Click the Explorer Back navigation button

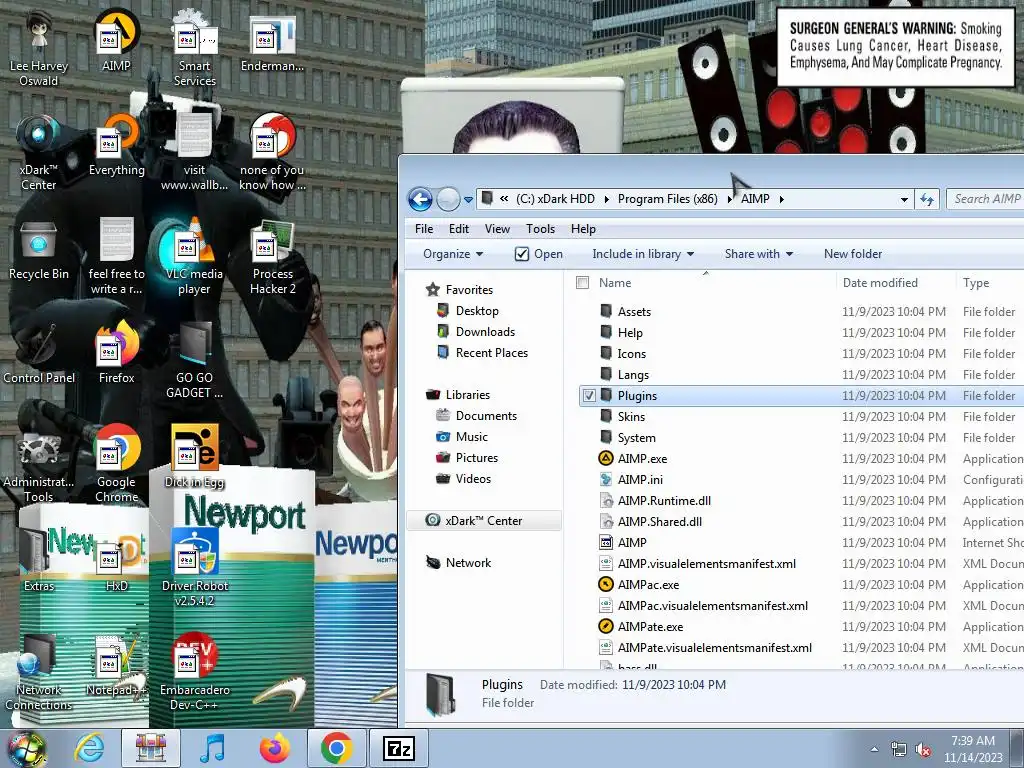click(420, 199)
